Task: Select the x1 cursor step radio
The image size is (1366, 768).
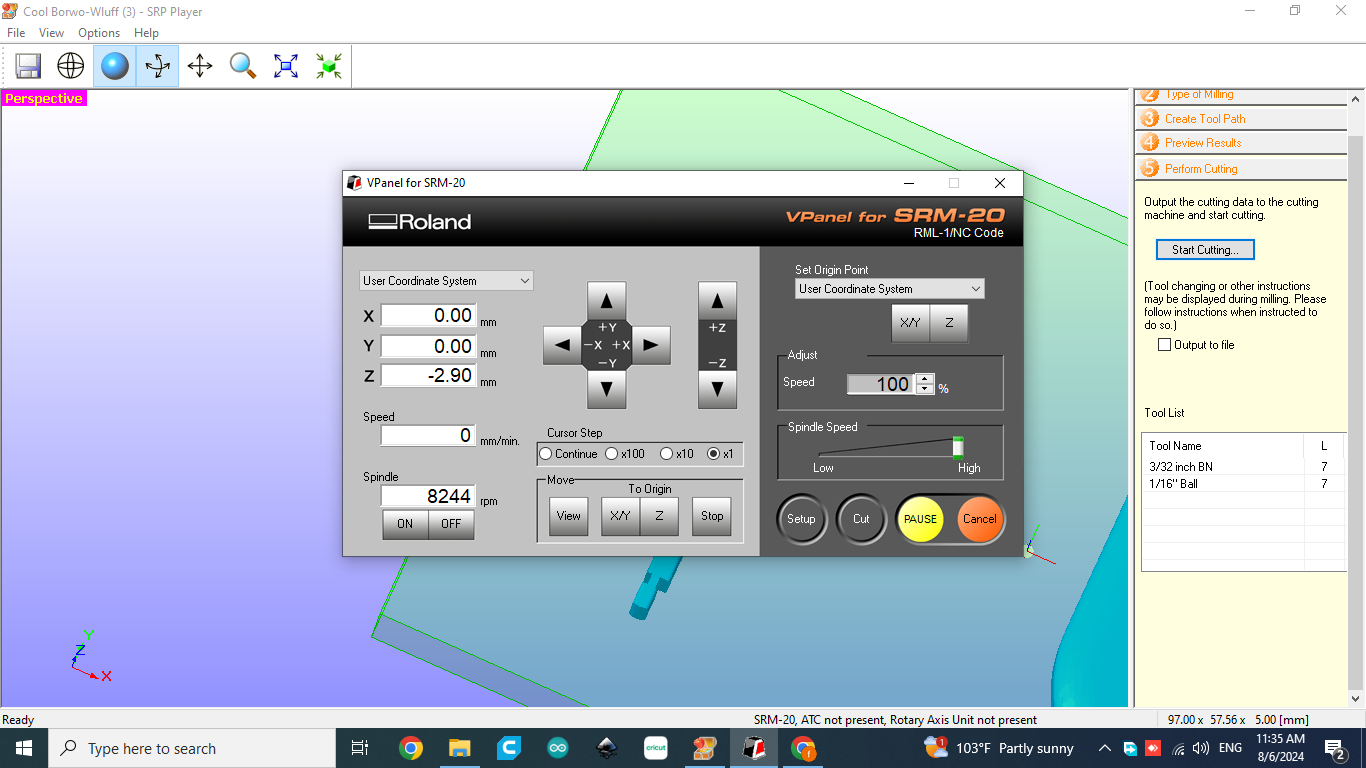Action: (x=714, y=454)
